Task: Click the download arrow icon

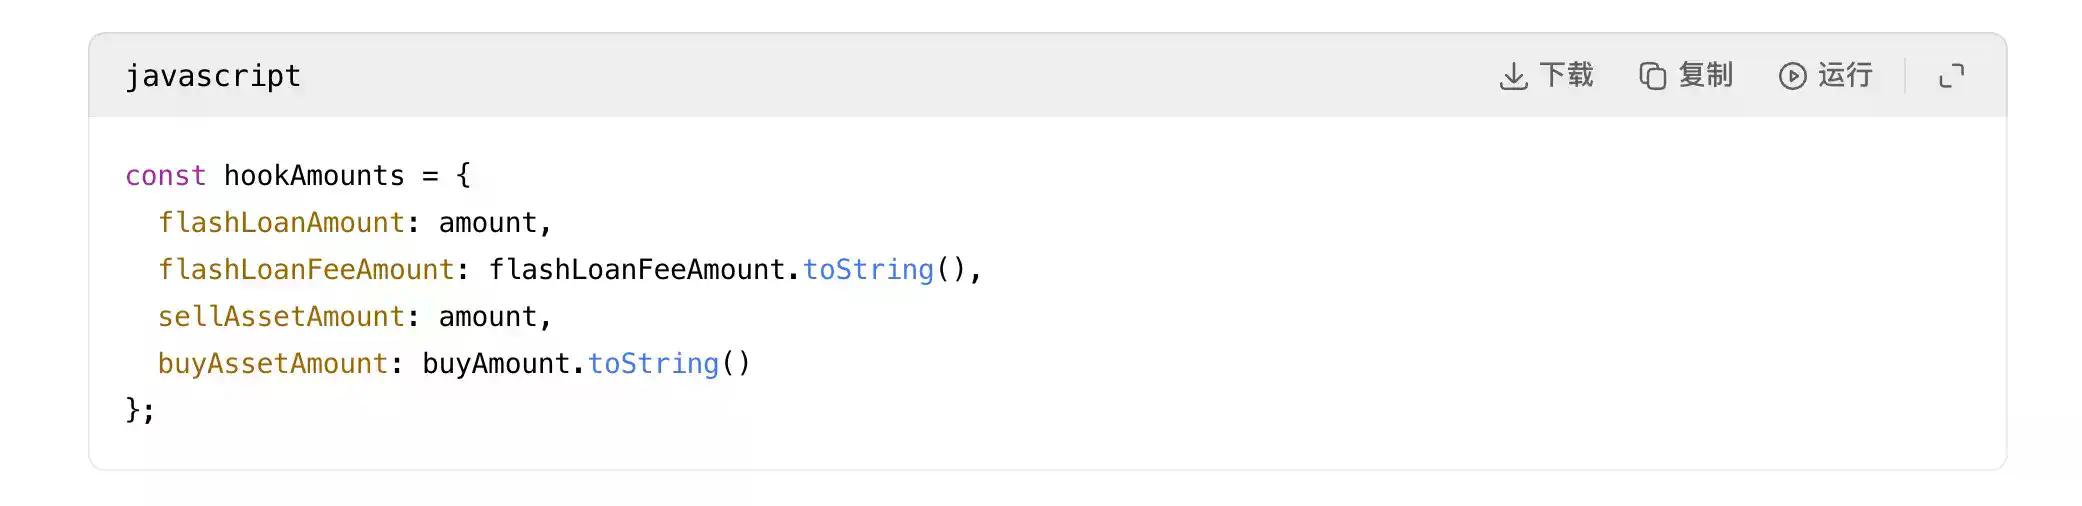Action: 1513,76
